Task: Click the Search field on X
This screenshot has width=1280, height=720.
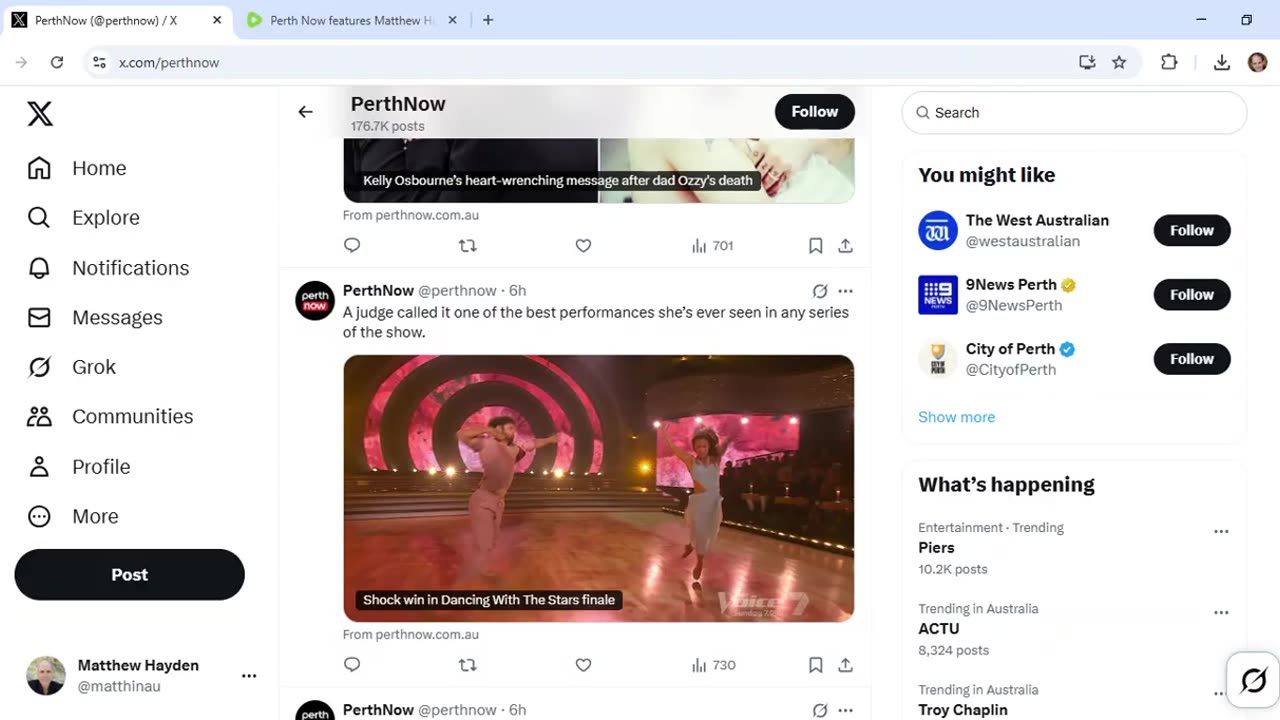Action: tap(1074, 113)
